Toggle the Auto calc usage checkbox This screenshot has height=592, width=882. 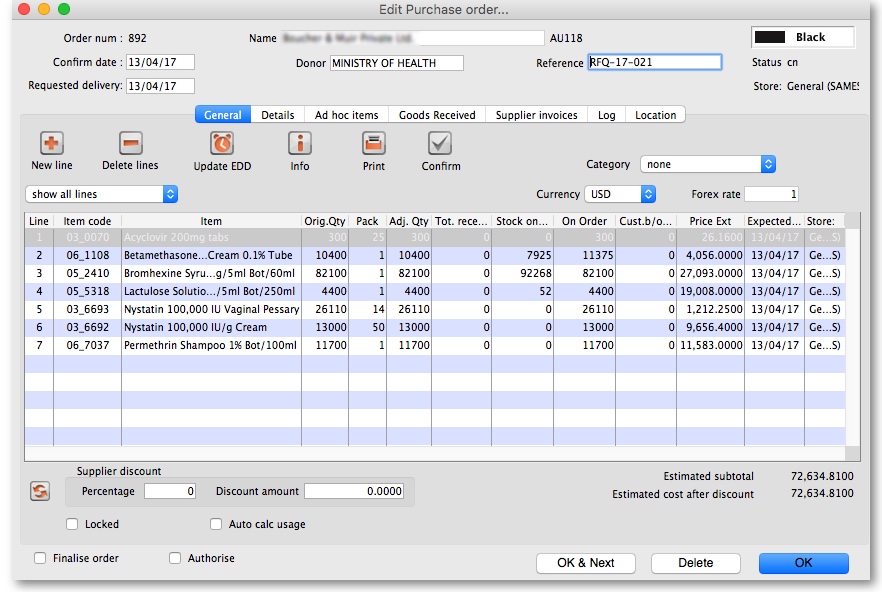point(216,524)
